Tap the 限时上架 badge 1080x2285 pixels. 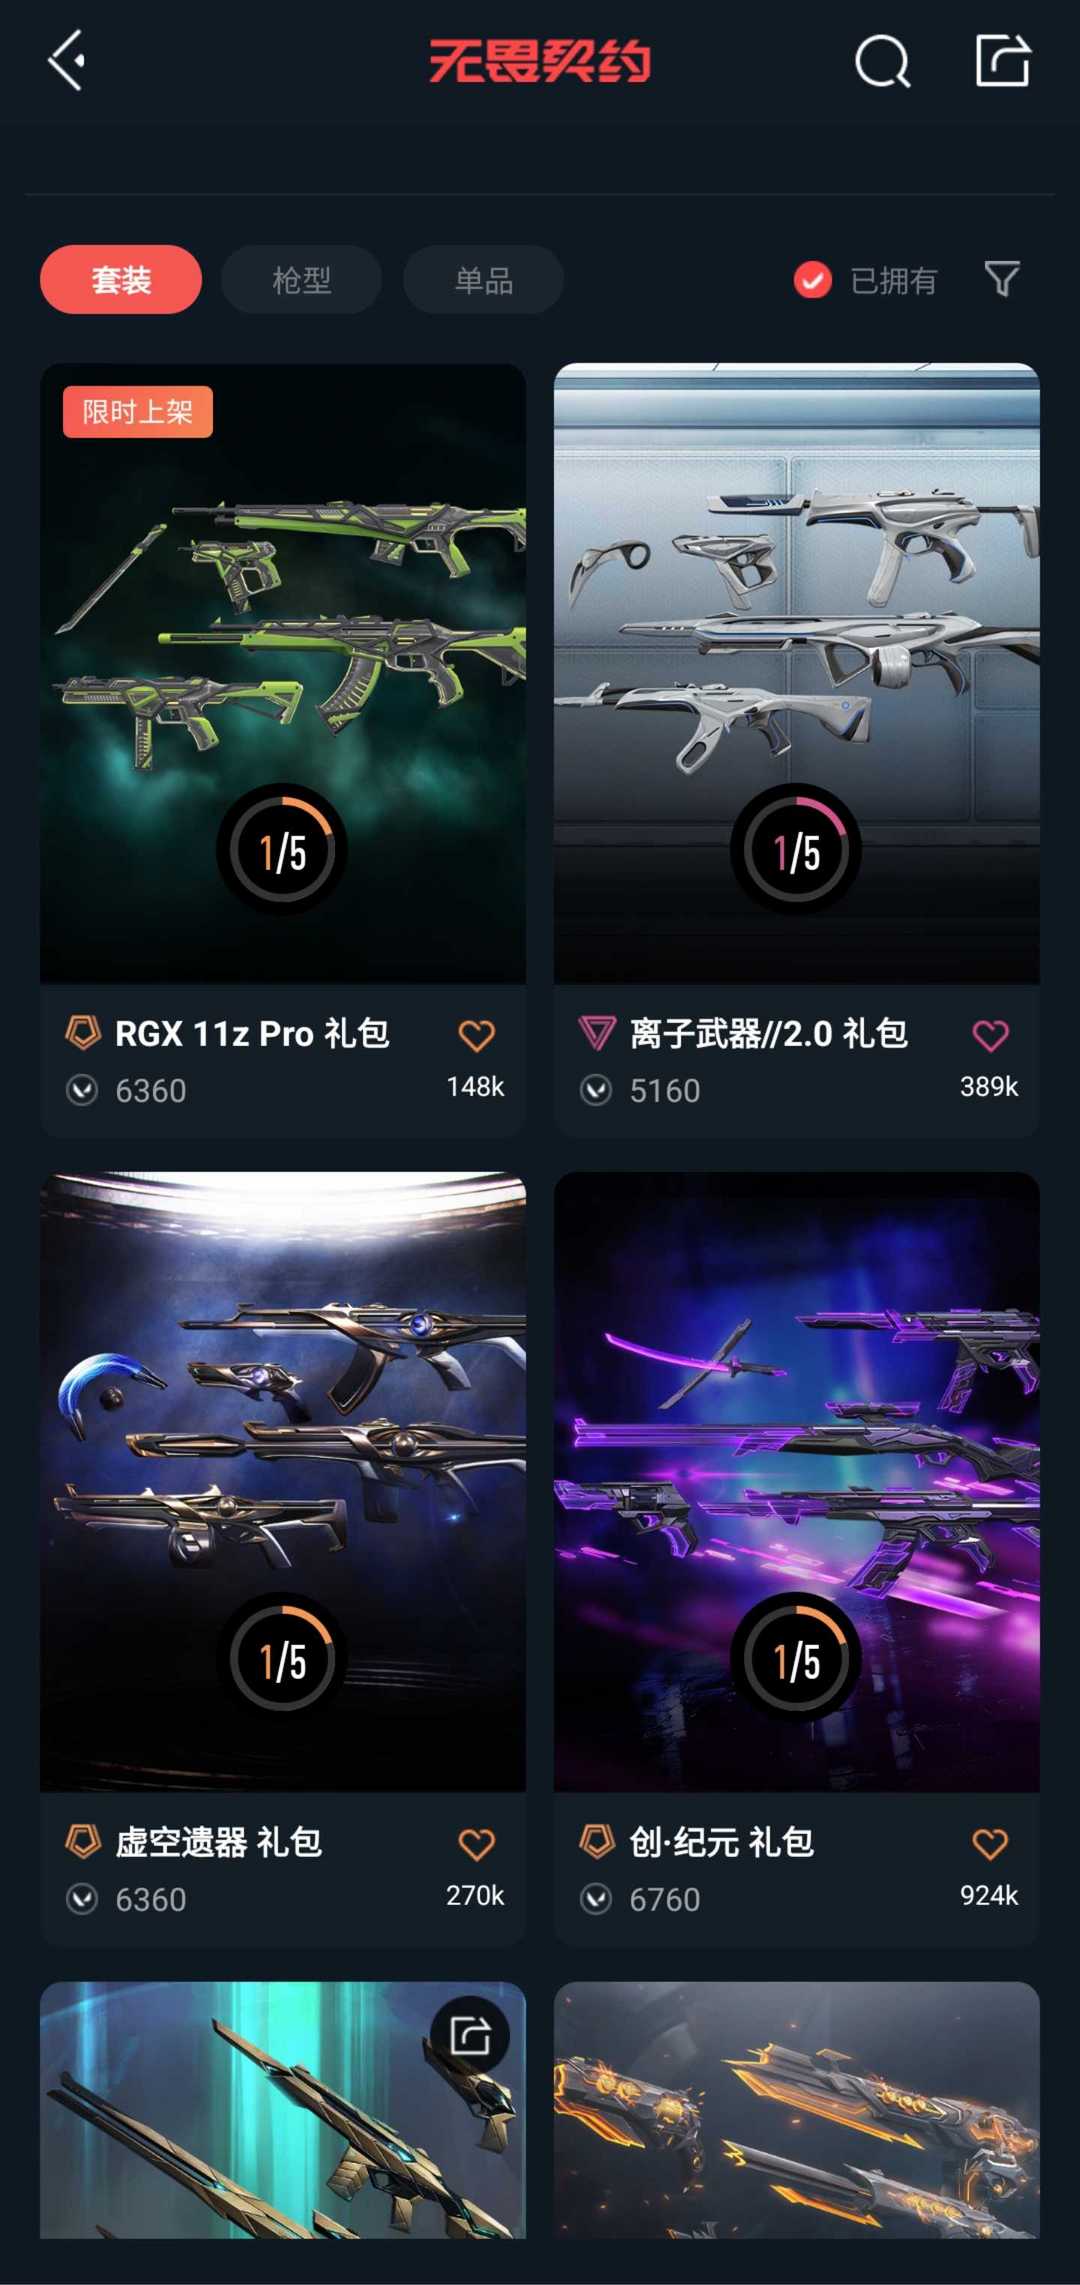coord(138,412)
